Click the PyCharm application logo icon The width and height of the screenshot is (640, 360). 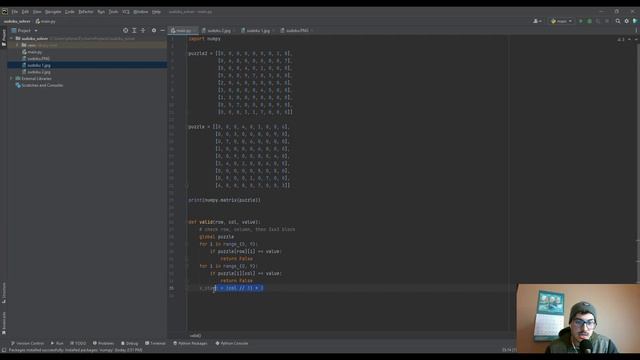point(4,11)
